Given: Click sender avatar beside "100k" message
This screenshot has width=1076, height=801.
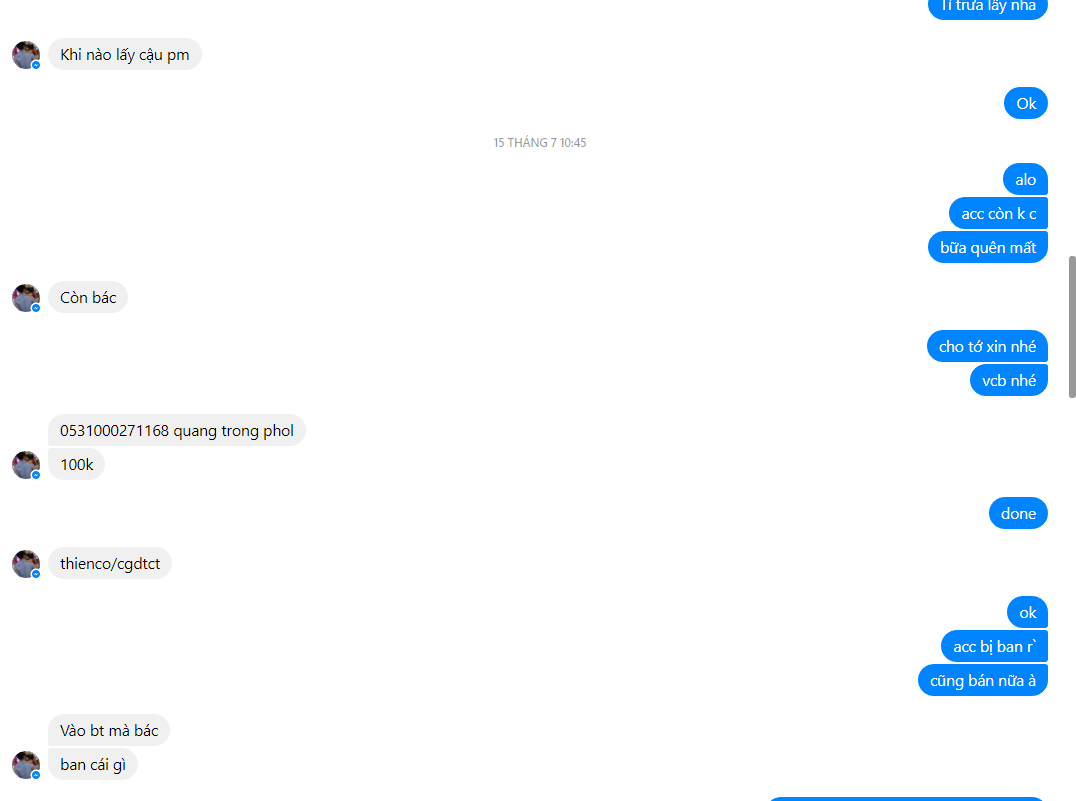Looking at the screenshot, I should click(26, 465).
